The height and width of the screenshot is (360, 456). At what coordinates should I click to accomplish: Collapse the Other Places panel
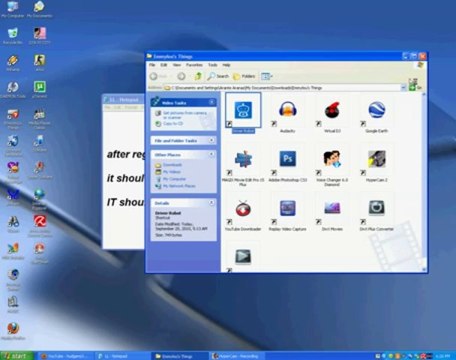[212, 154]
